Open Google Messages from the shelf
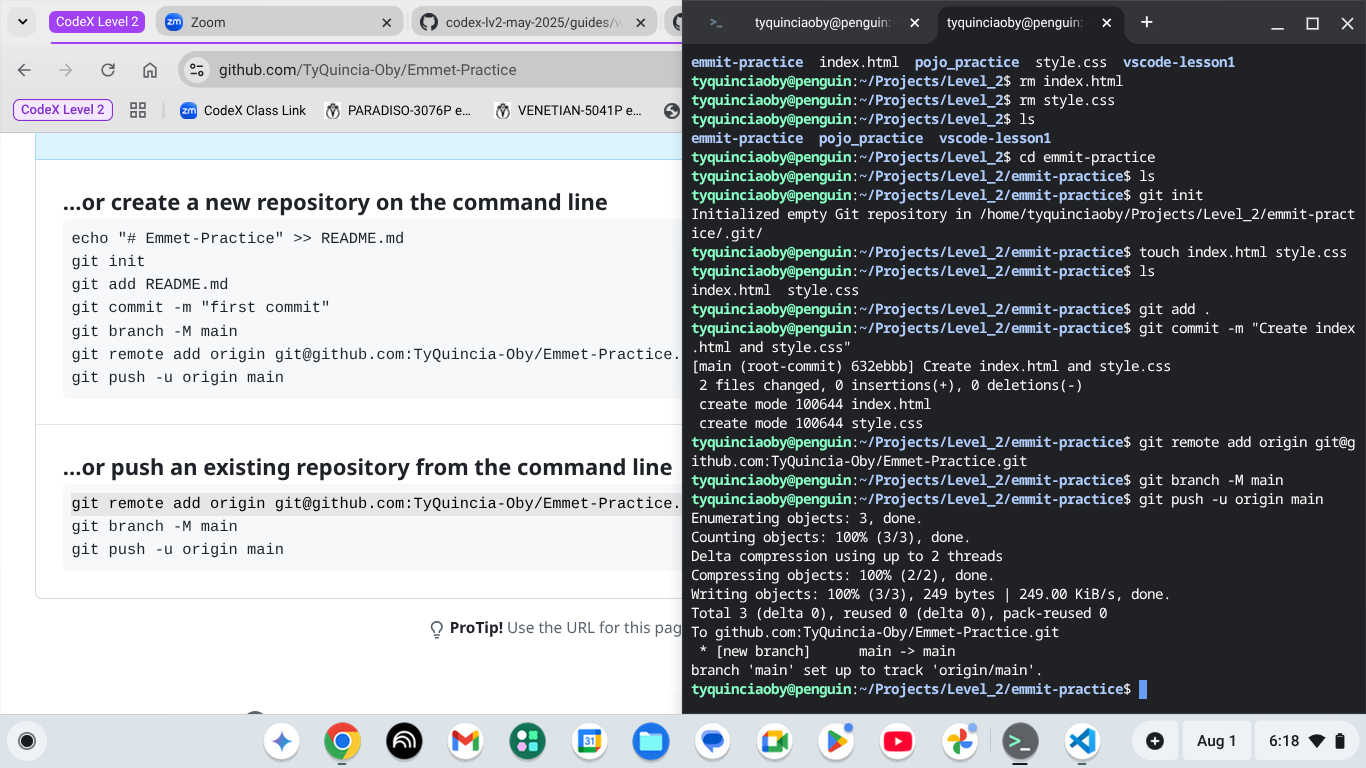This screenshot has width=1366, height=768. pos(713,741)
